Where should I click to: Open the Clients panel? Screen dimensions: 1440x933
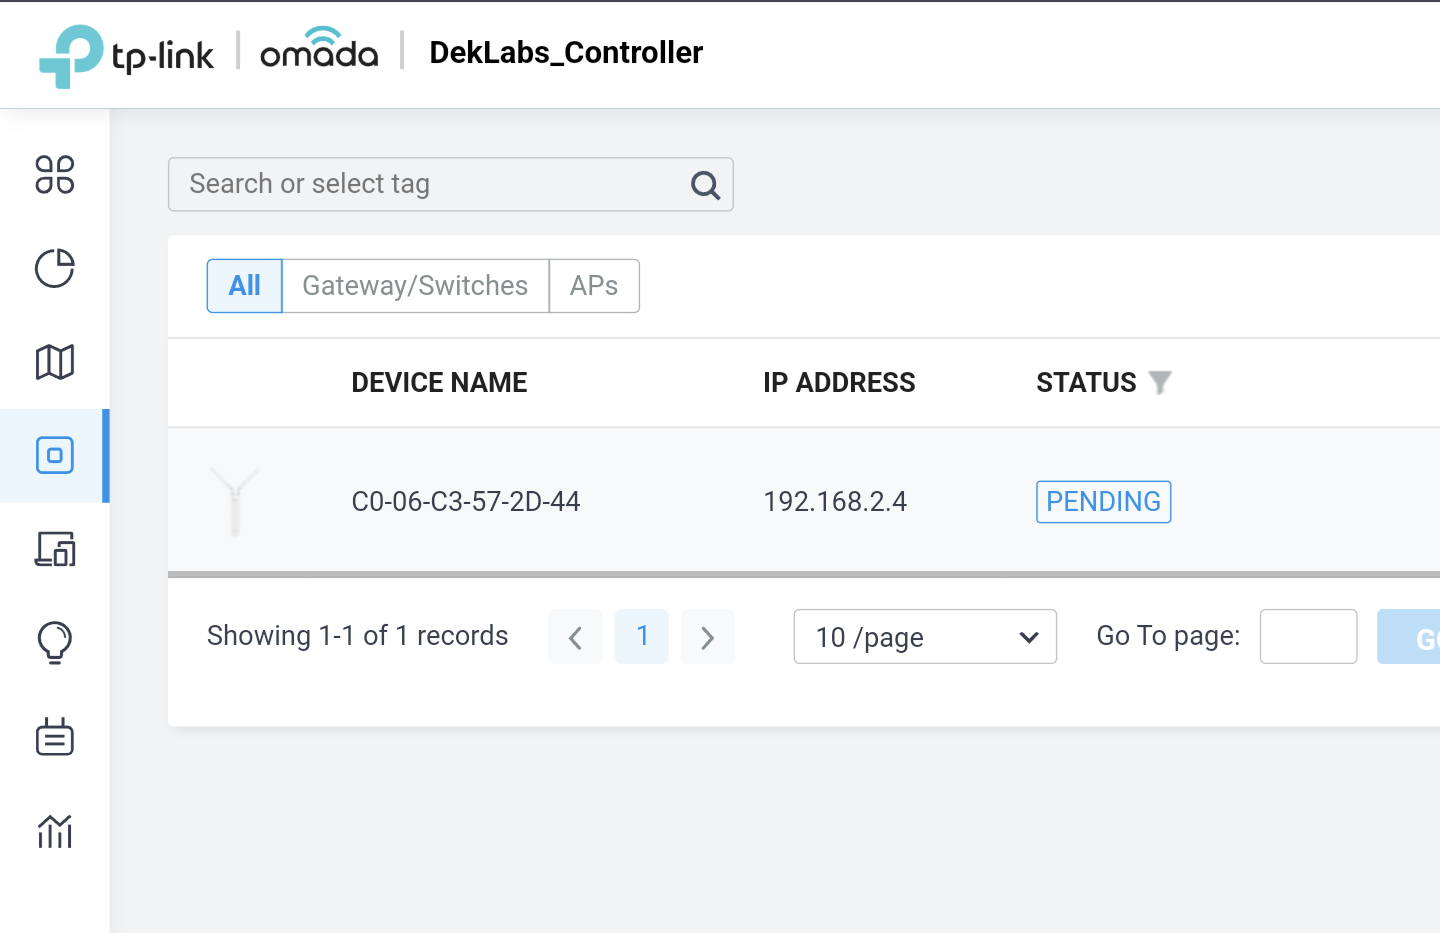click(x=55, y=549)
